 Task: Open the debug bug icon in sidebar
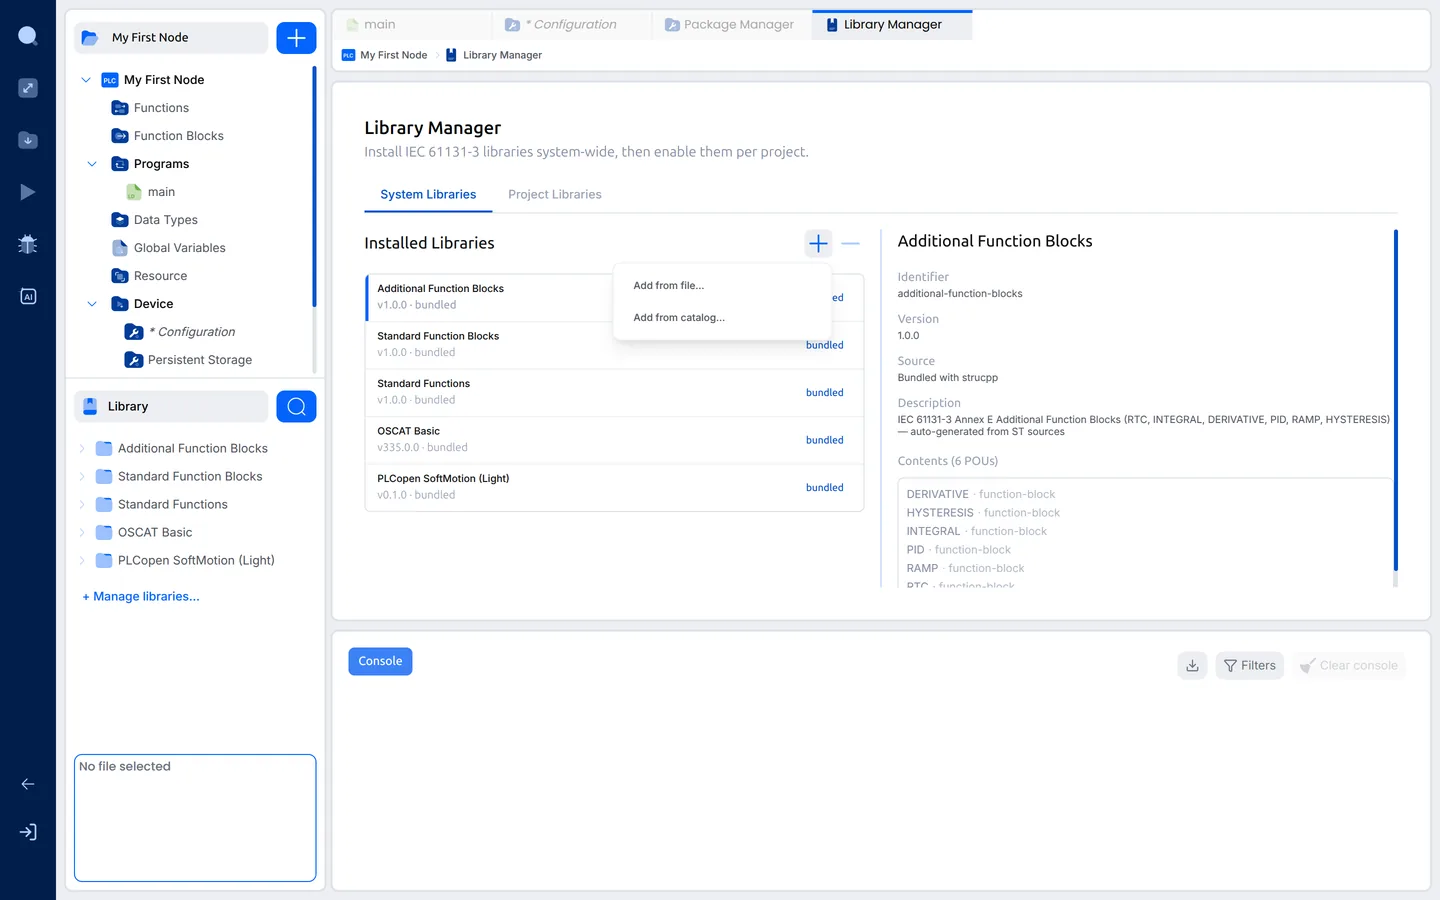pos(28,244)
